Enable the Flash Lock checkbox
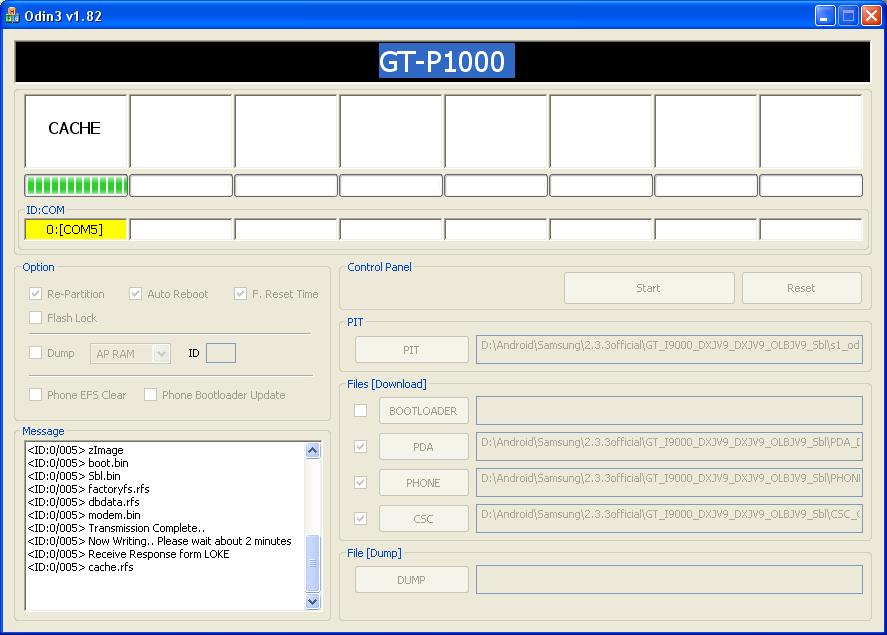 36,318
